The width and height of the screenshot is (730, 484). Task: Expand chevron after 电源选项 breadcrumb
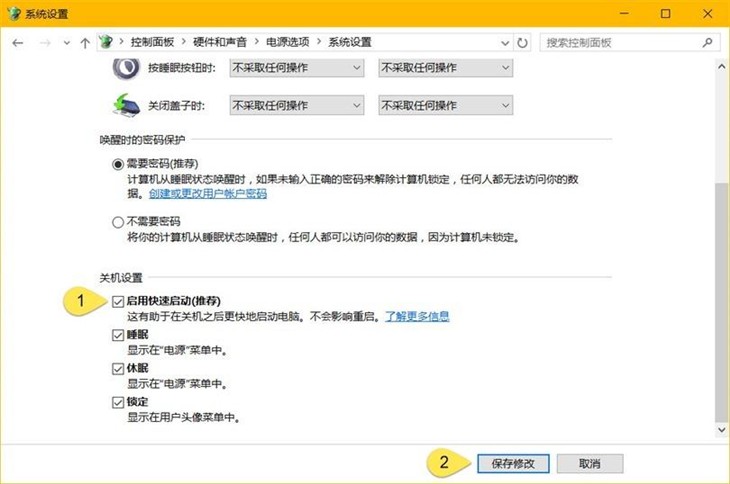point(319,42)
